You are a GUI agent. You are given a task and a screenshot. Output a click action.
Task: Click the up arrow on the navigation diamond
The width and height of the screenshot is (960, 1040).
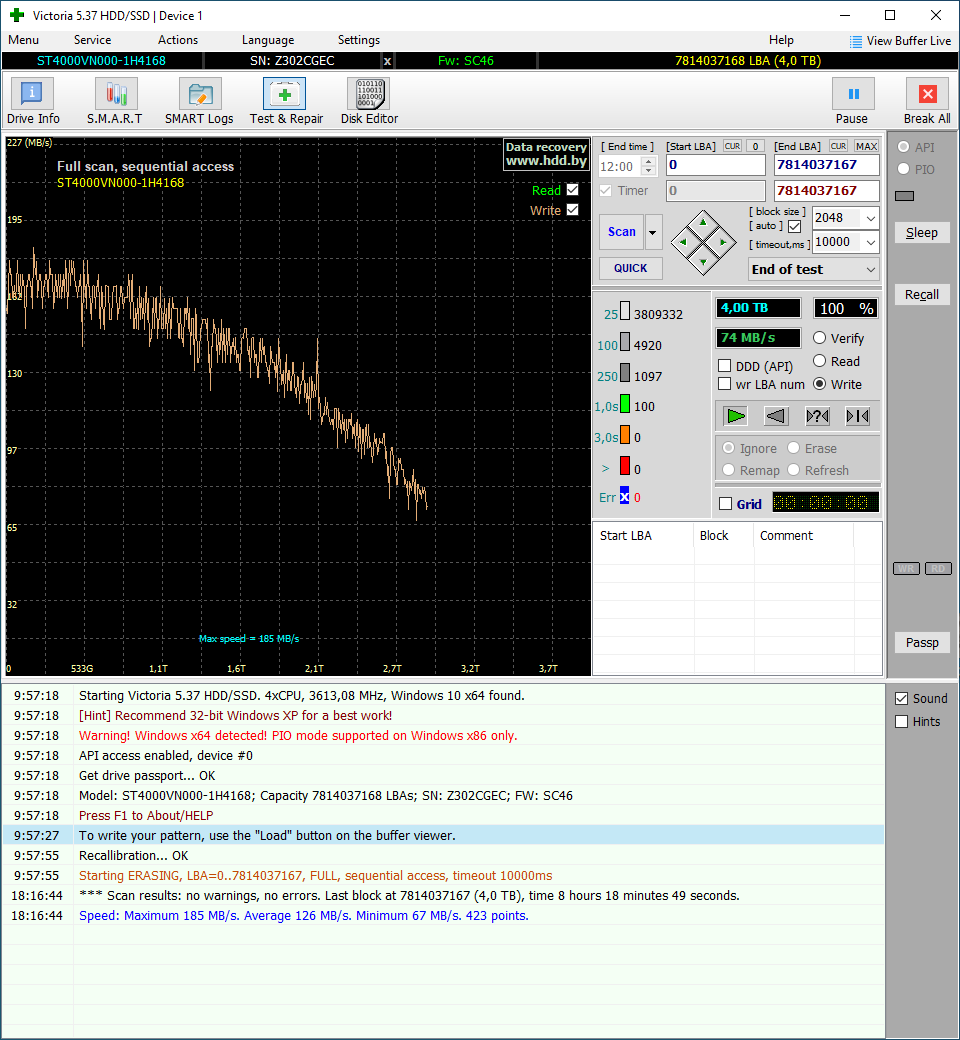point(703,221)
